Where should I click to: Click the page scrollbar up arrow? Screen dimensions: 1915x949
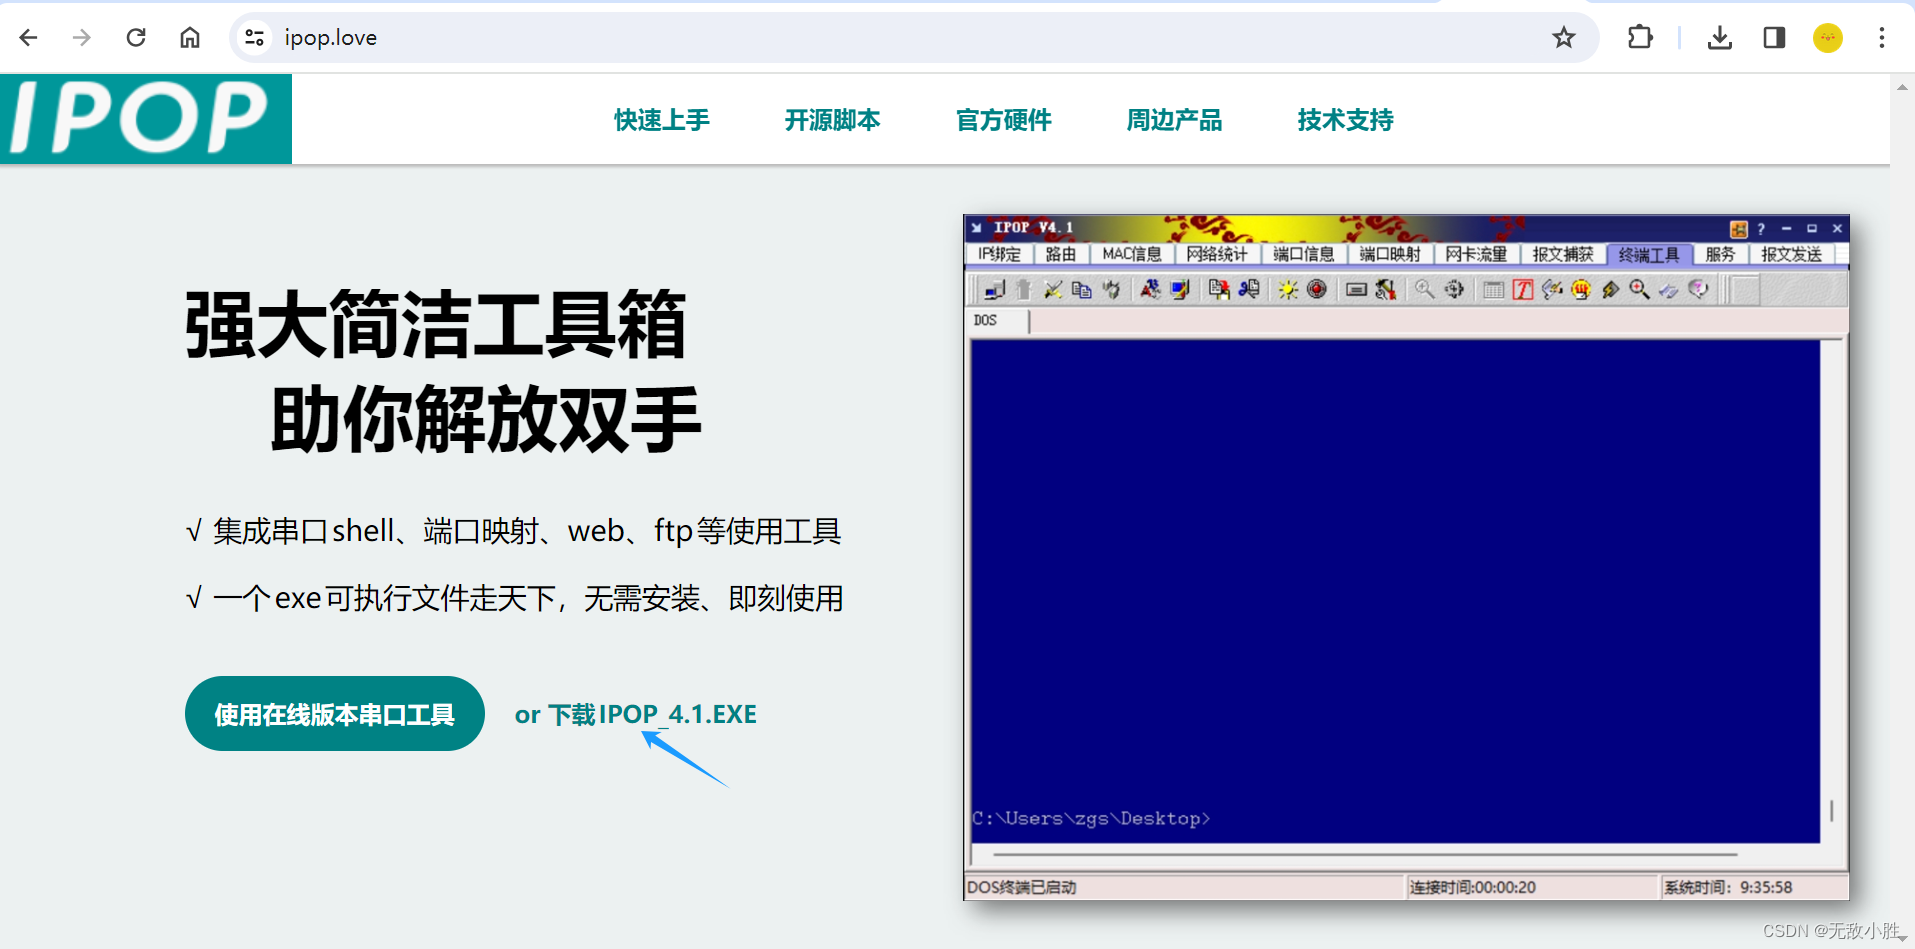[x=1902, y=88]
